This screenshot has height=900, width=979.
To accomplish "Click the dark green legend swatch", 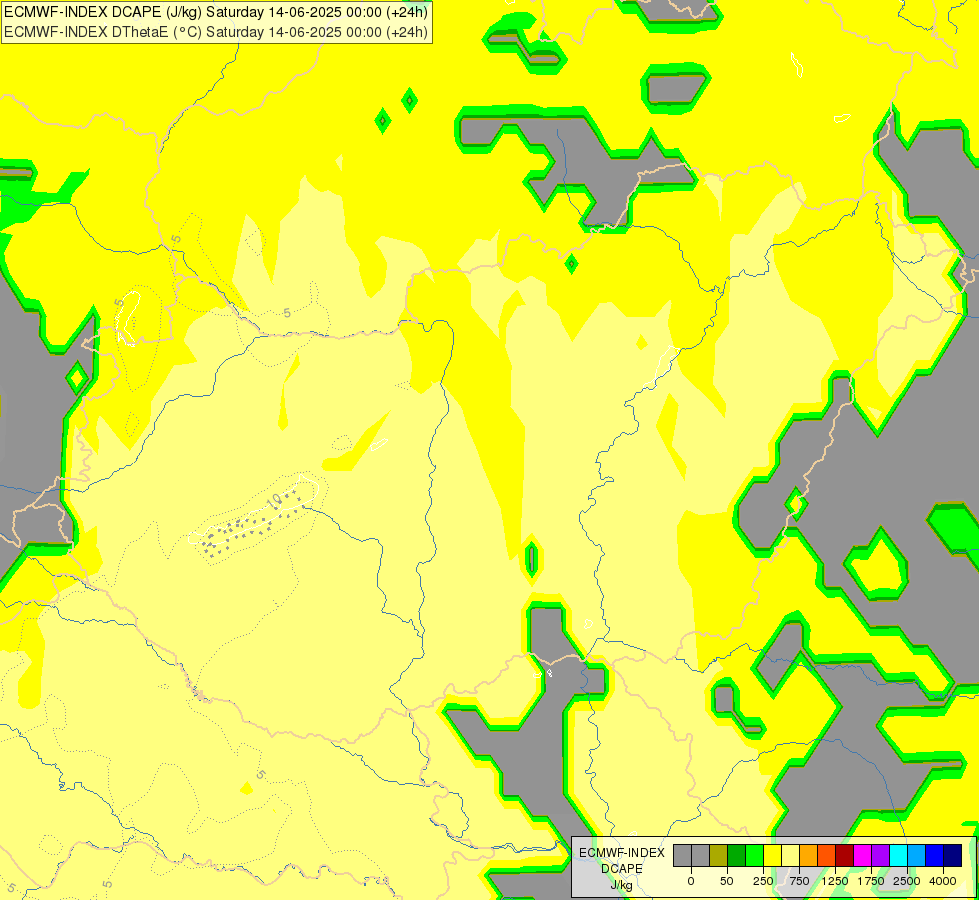I will (x=737, y=856).
